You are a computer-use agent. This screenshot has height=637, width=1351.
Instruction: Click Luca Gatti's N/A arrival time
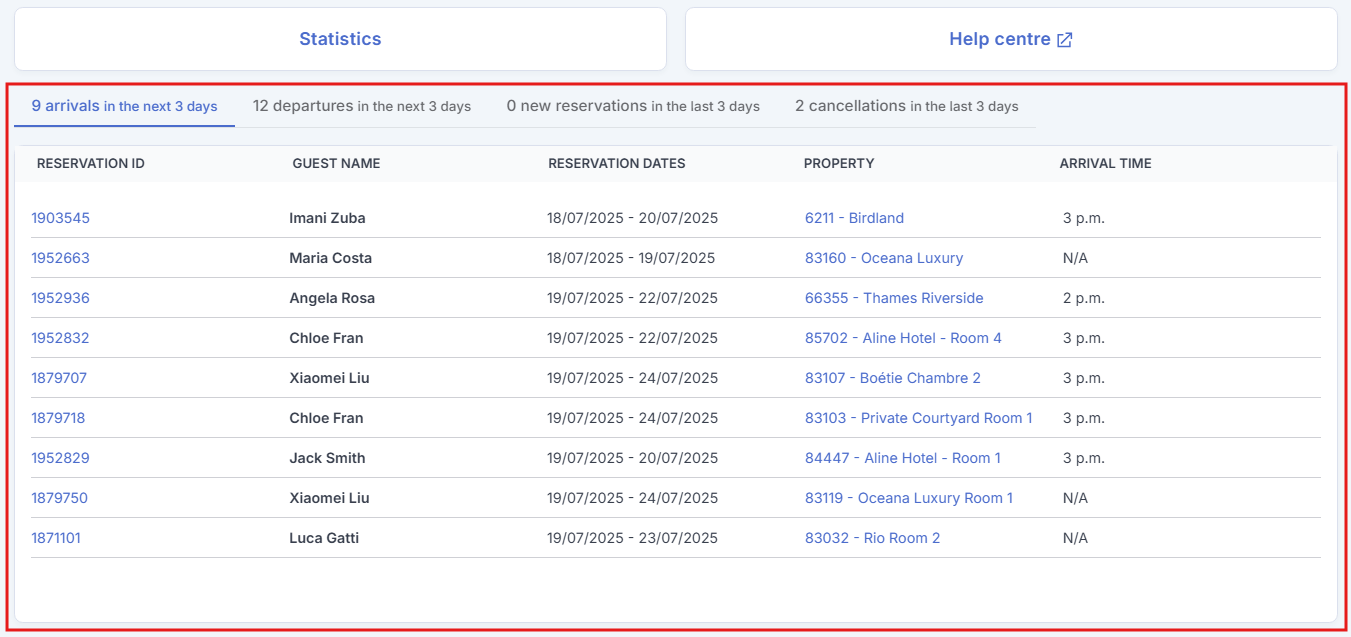[x=1075, y=538]
